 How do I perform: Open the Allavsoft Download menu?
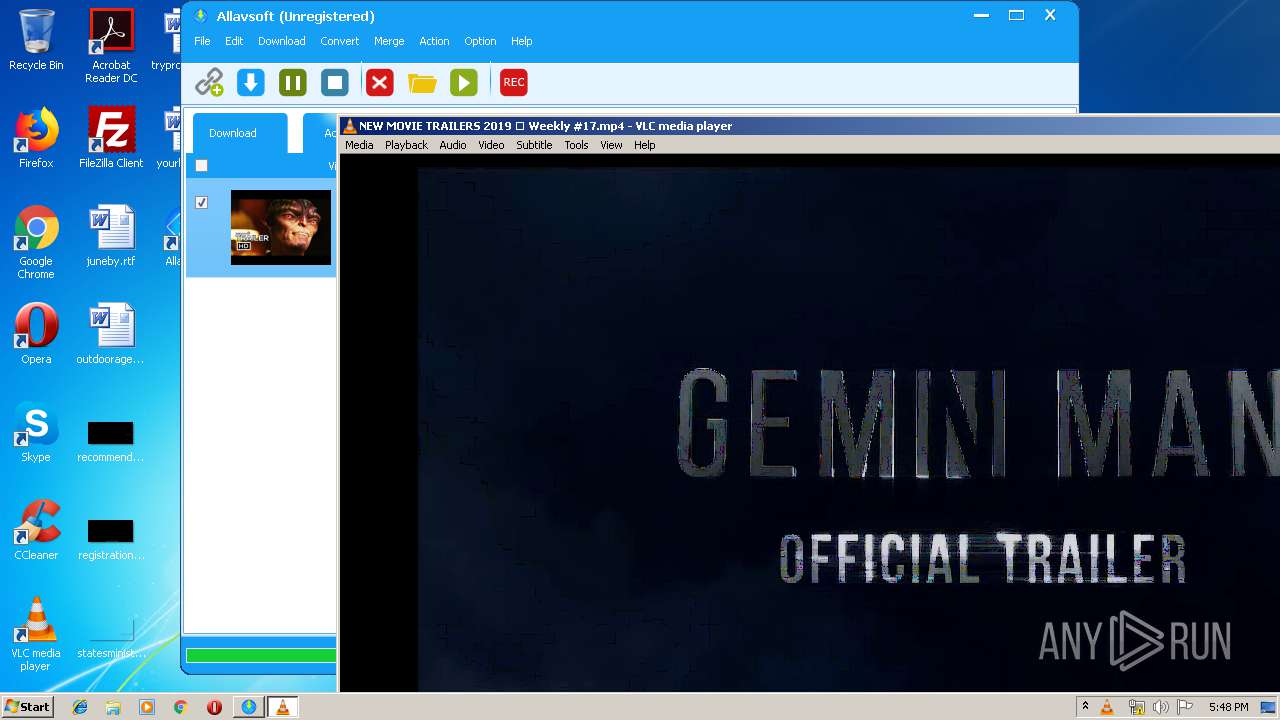(x=281, y=41)
